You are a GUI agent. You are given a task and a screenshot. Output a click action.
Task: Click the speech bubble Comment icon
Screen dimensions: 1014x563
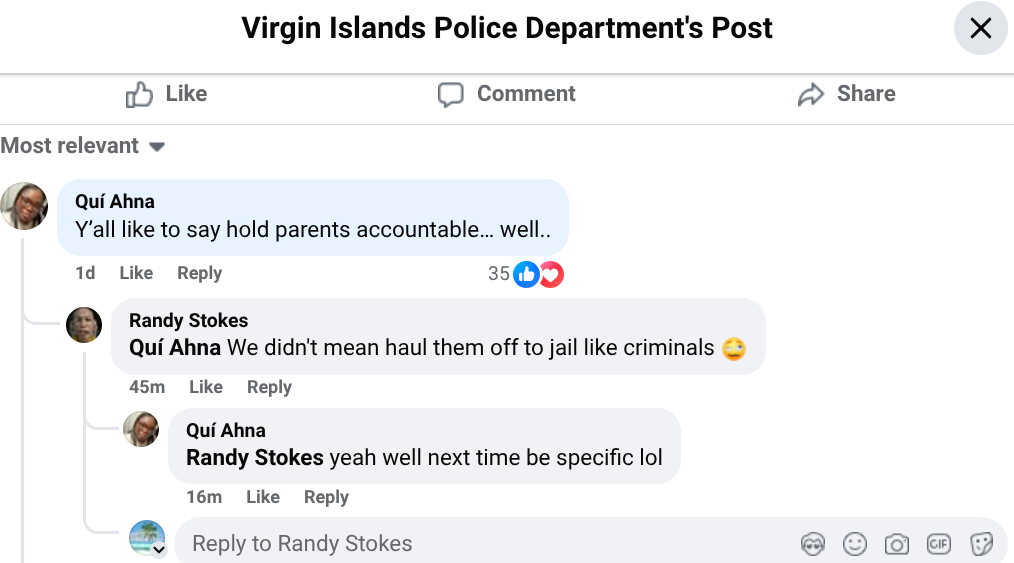pos(451,95)
